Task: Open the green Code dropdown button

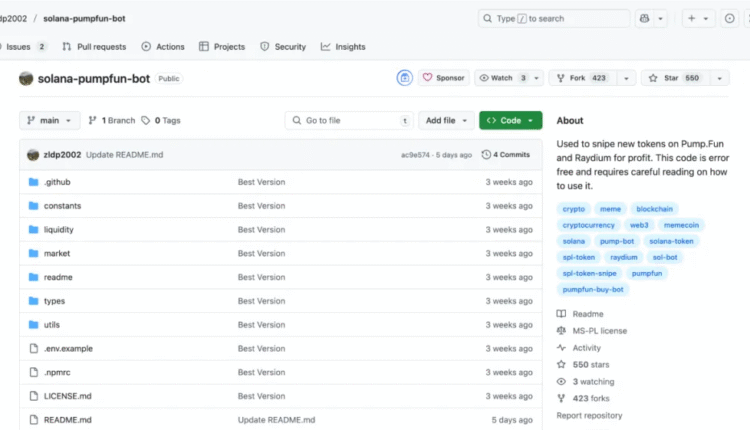Action: (x=510, y=120)
